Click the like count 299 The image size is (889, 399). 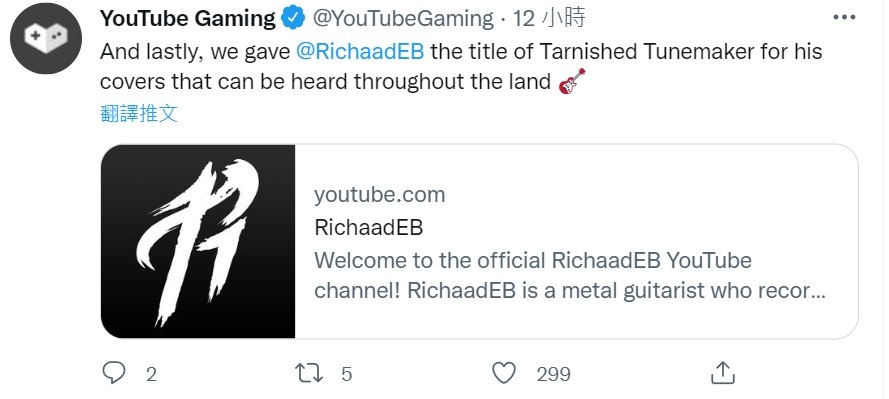coord(553,374)
